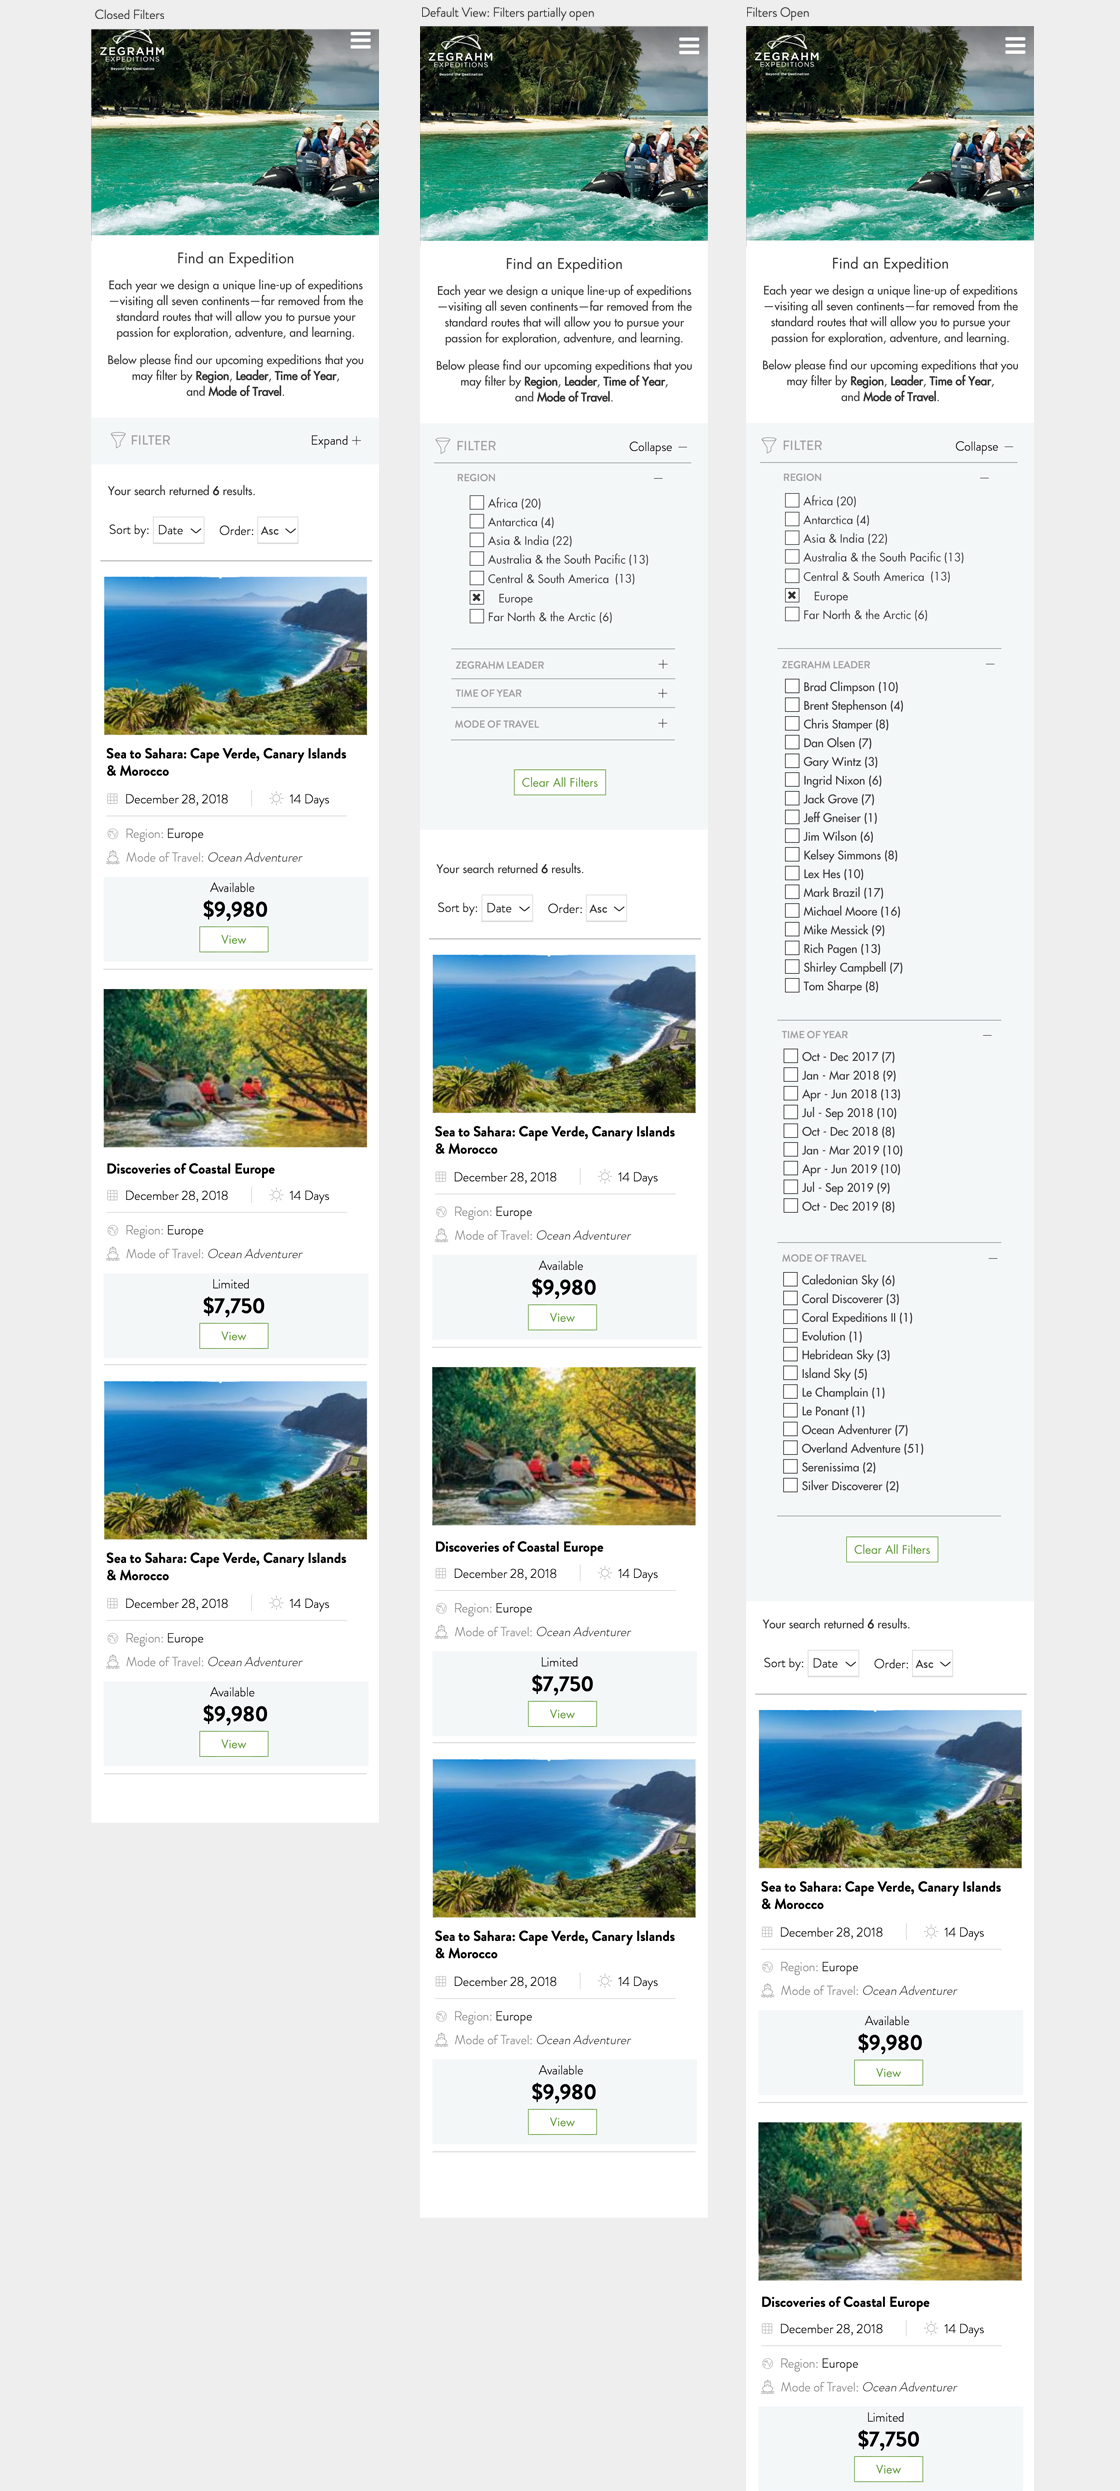Open Order Asc dropdown in Default View mockup

pos(606,908)
